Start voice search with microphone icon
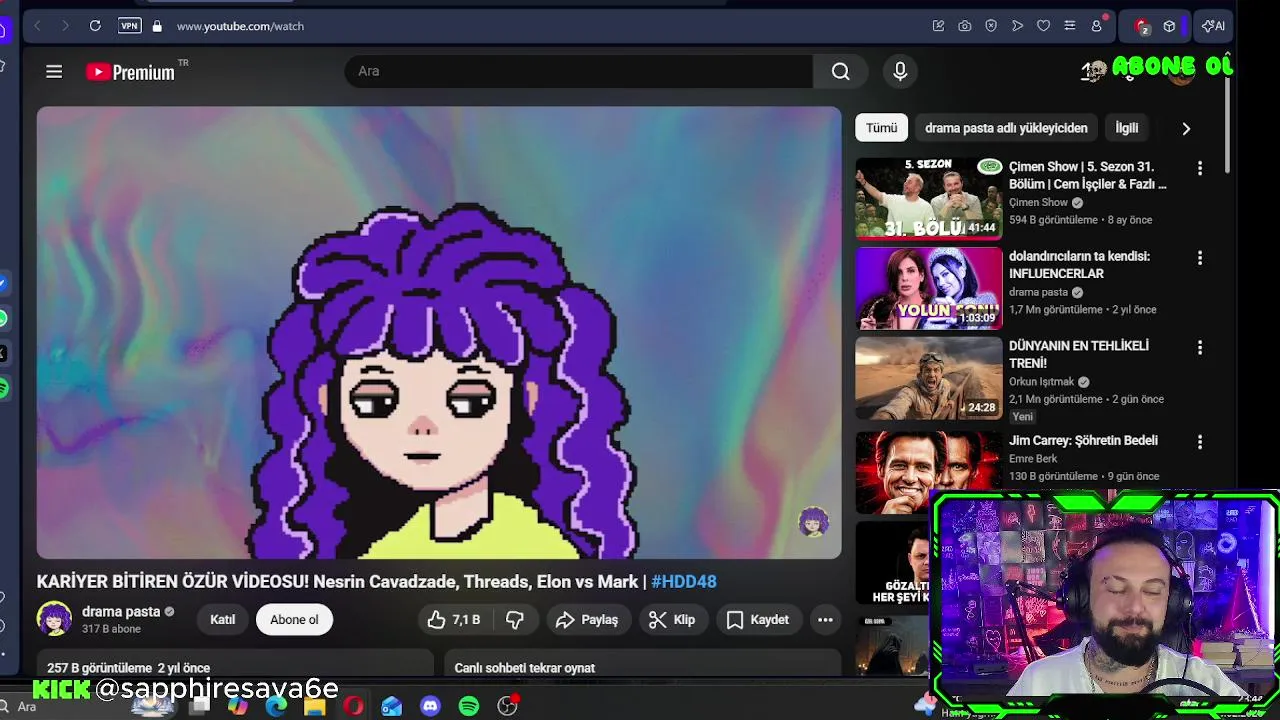1280x720 pixels. pos(900,71)
